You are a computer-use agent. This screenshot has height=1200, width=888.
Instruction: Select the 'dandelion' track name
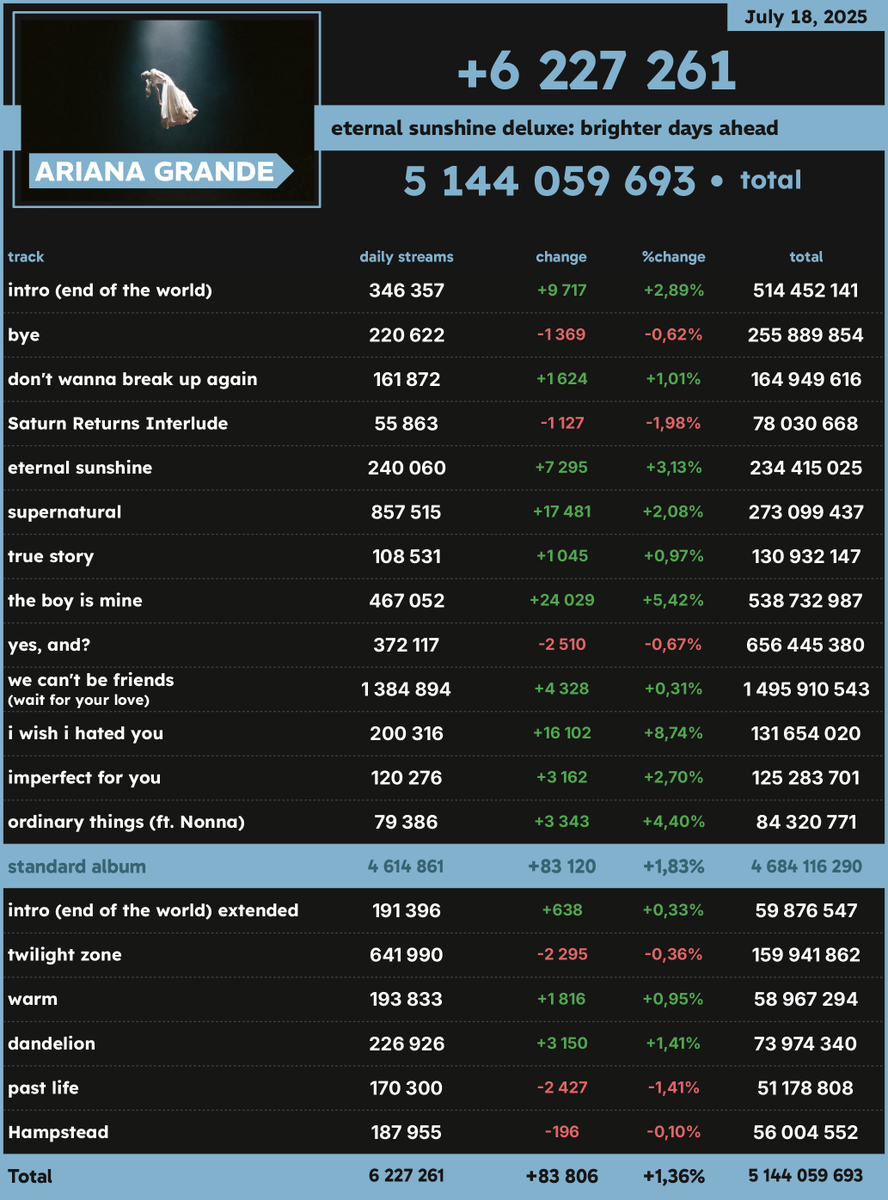click(52, 1043)
